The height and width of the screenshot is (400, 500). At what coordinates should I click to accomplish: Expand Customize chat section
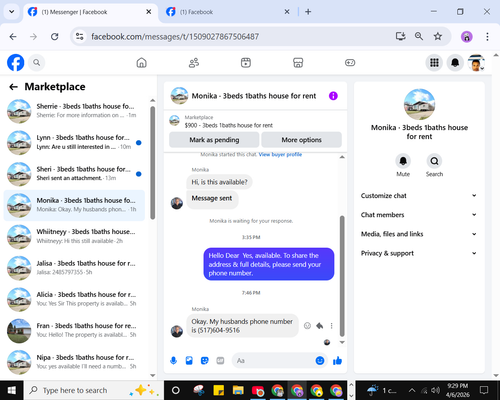click(x=419, y=196)
